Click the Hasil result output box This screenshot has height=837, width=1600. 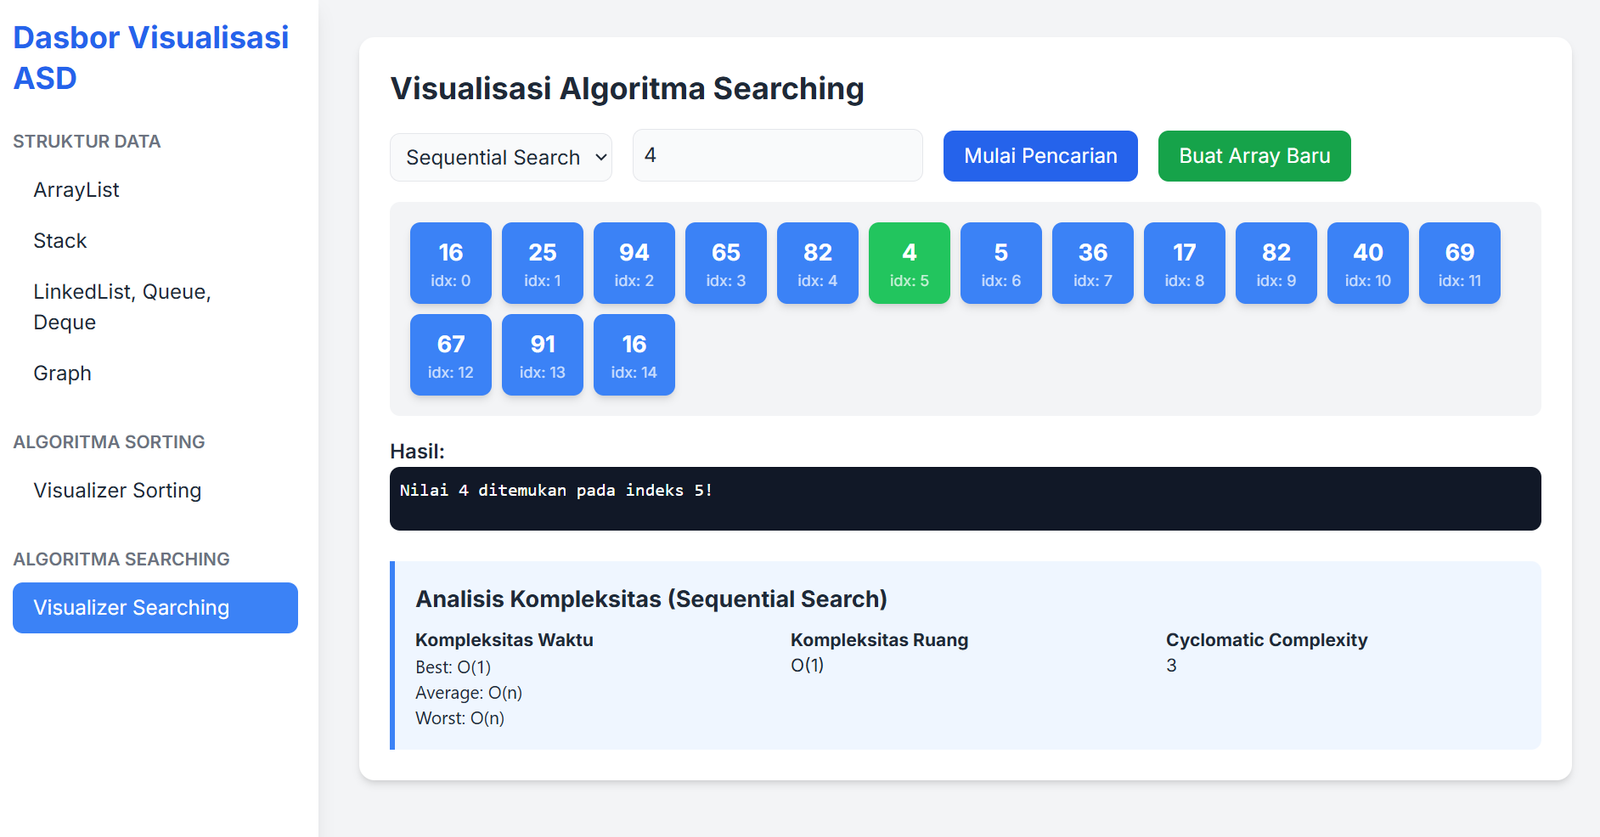tap(965, 498)
